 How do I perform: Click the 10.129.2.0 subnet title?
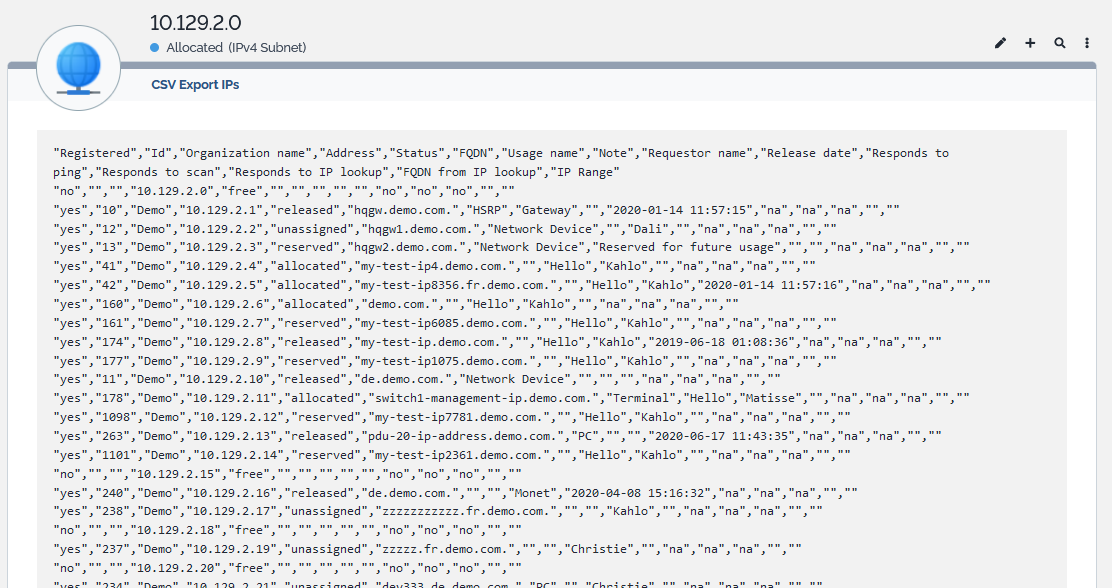coord(195,22)
